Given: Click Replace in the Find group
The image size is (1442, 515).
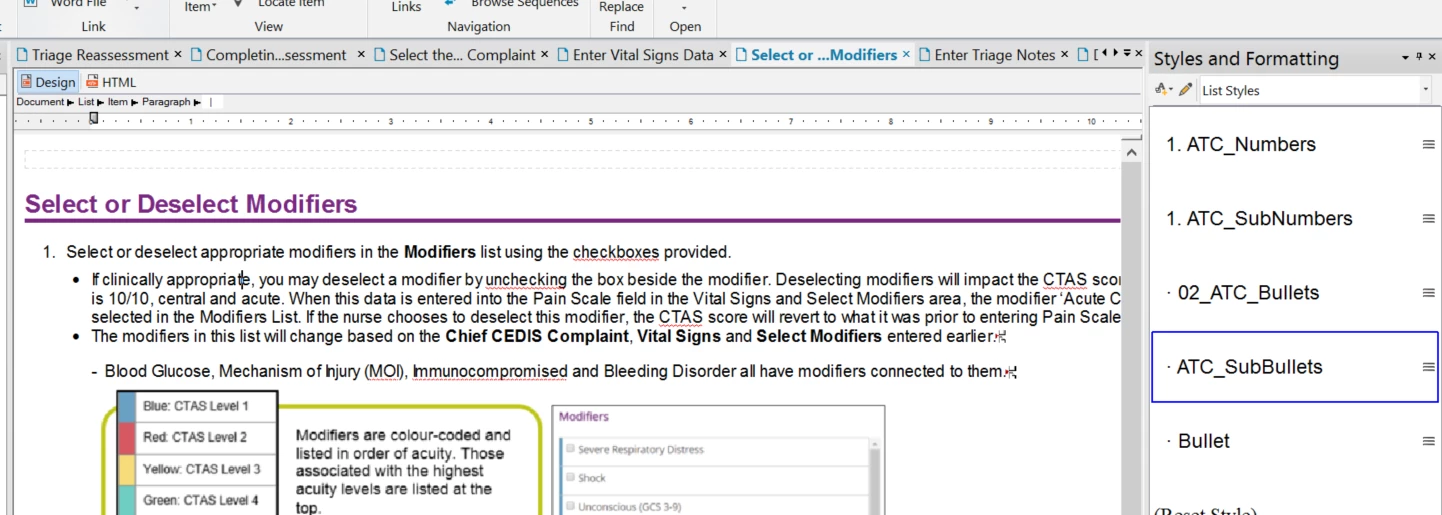Looking at the screenshot, I should tap(621, 7).
